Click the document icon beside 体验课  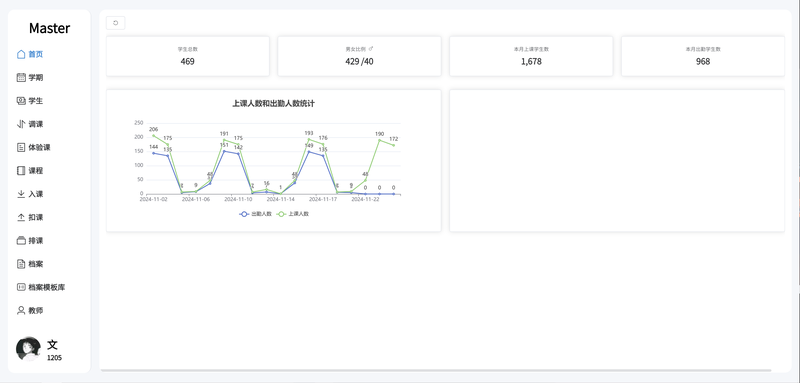(x=21, y=147)
